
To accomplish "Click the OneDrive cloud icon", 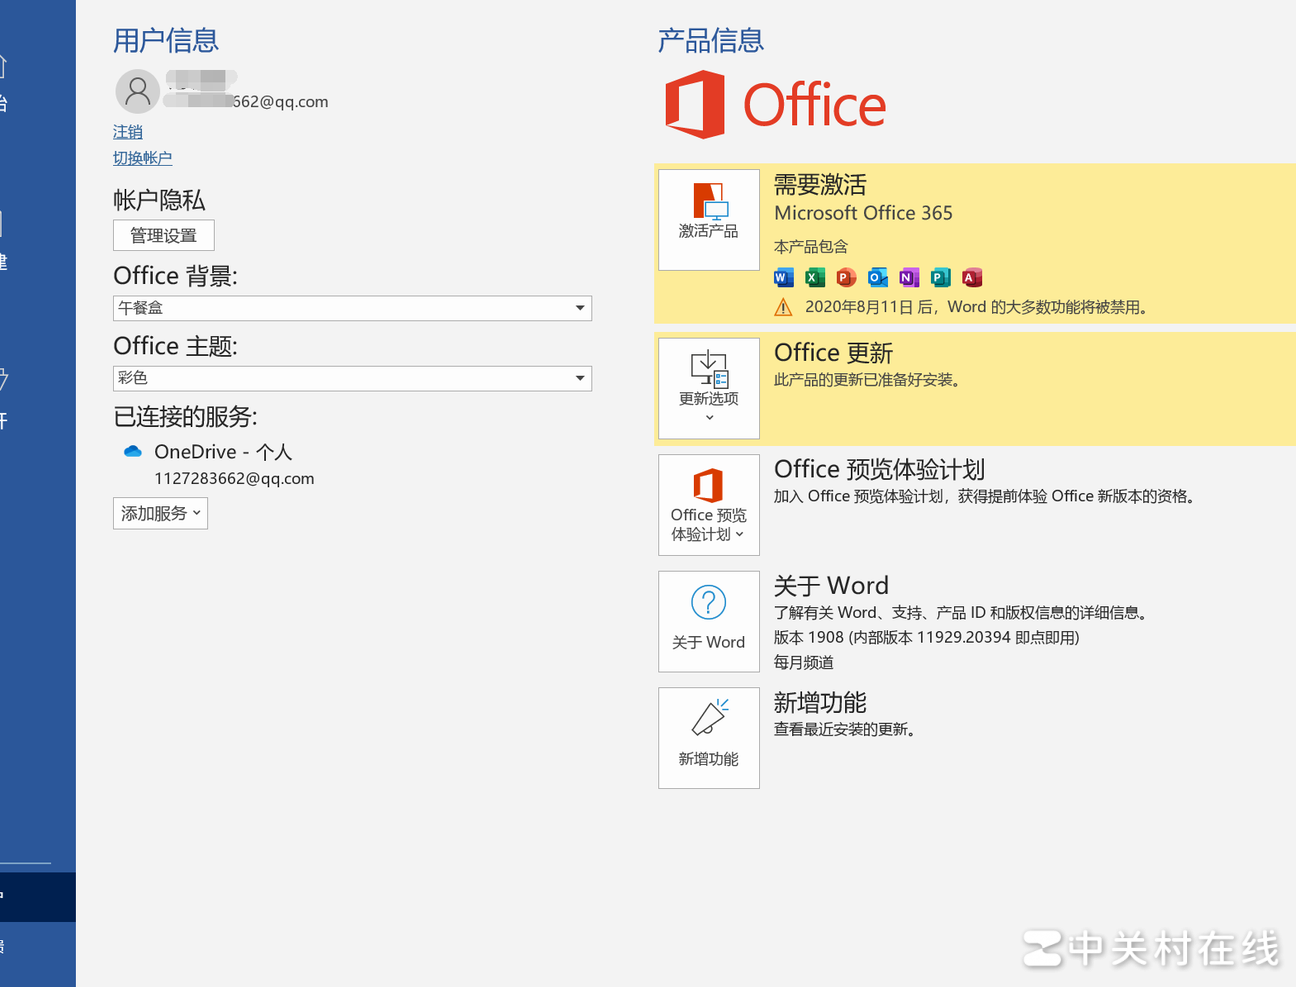I will pyautogui.click(x=133, y=452).
